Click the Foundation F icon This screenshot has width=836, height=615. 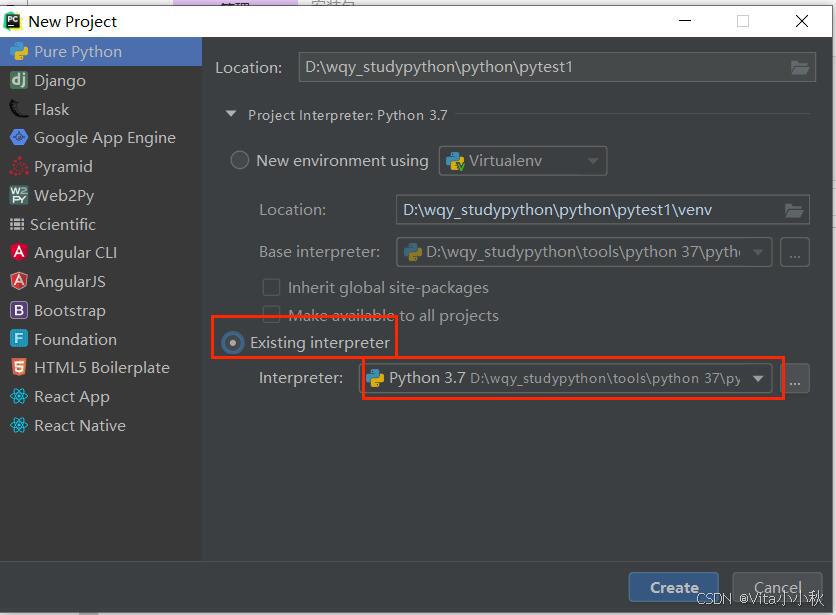pos(19,339)
